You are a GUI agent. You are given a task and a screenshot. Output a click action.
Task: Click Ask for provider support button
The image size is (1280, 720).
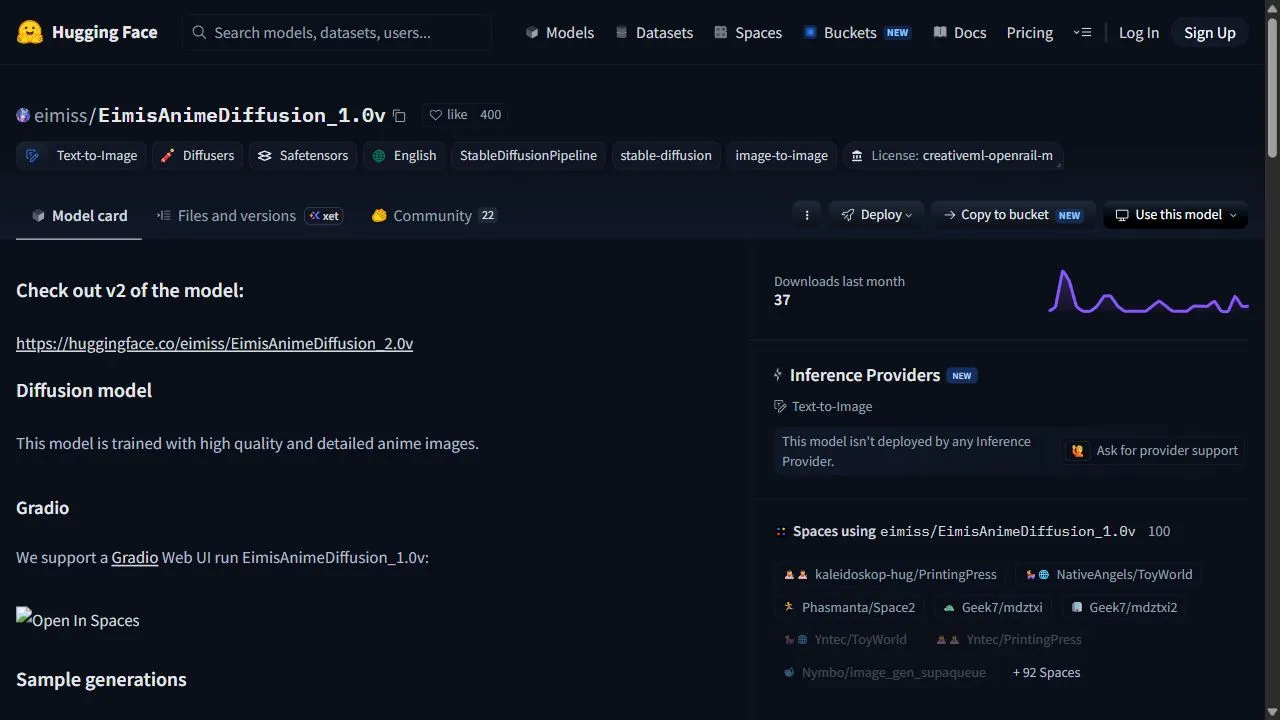pos(1155,451)
